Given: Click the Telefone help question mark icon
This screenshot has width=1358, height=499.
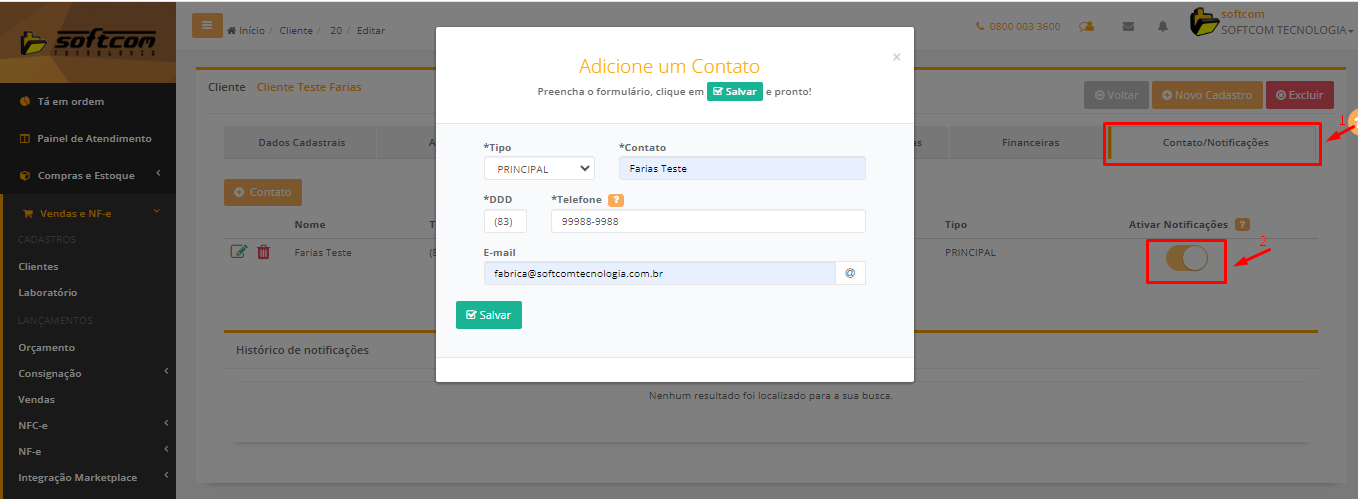Looking at the screenshot, I should click(616, 200).
